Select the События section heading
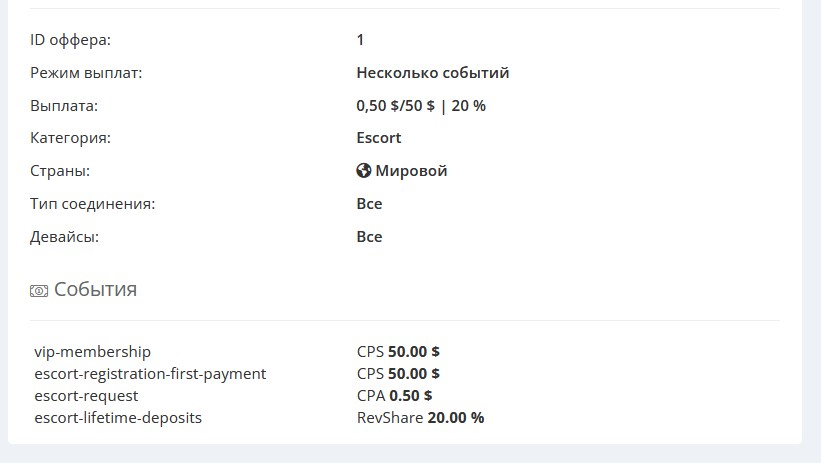Image resolution: width=821 pixels, height=463 pixels. click(x=95, y=290)
